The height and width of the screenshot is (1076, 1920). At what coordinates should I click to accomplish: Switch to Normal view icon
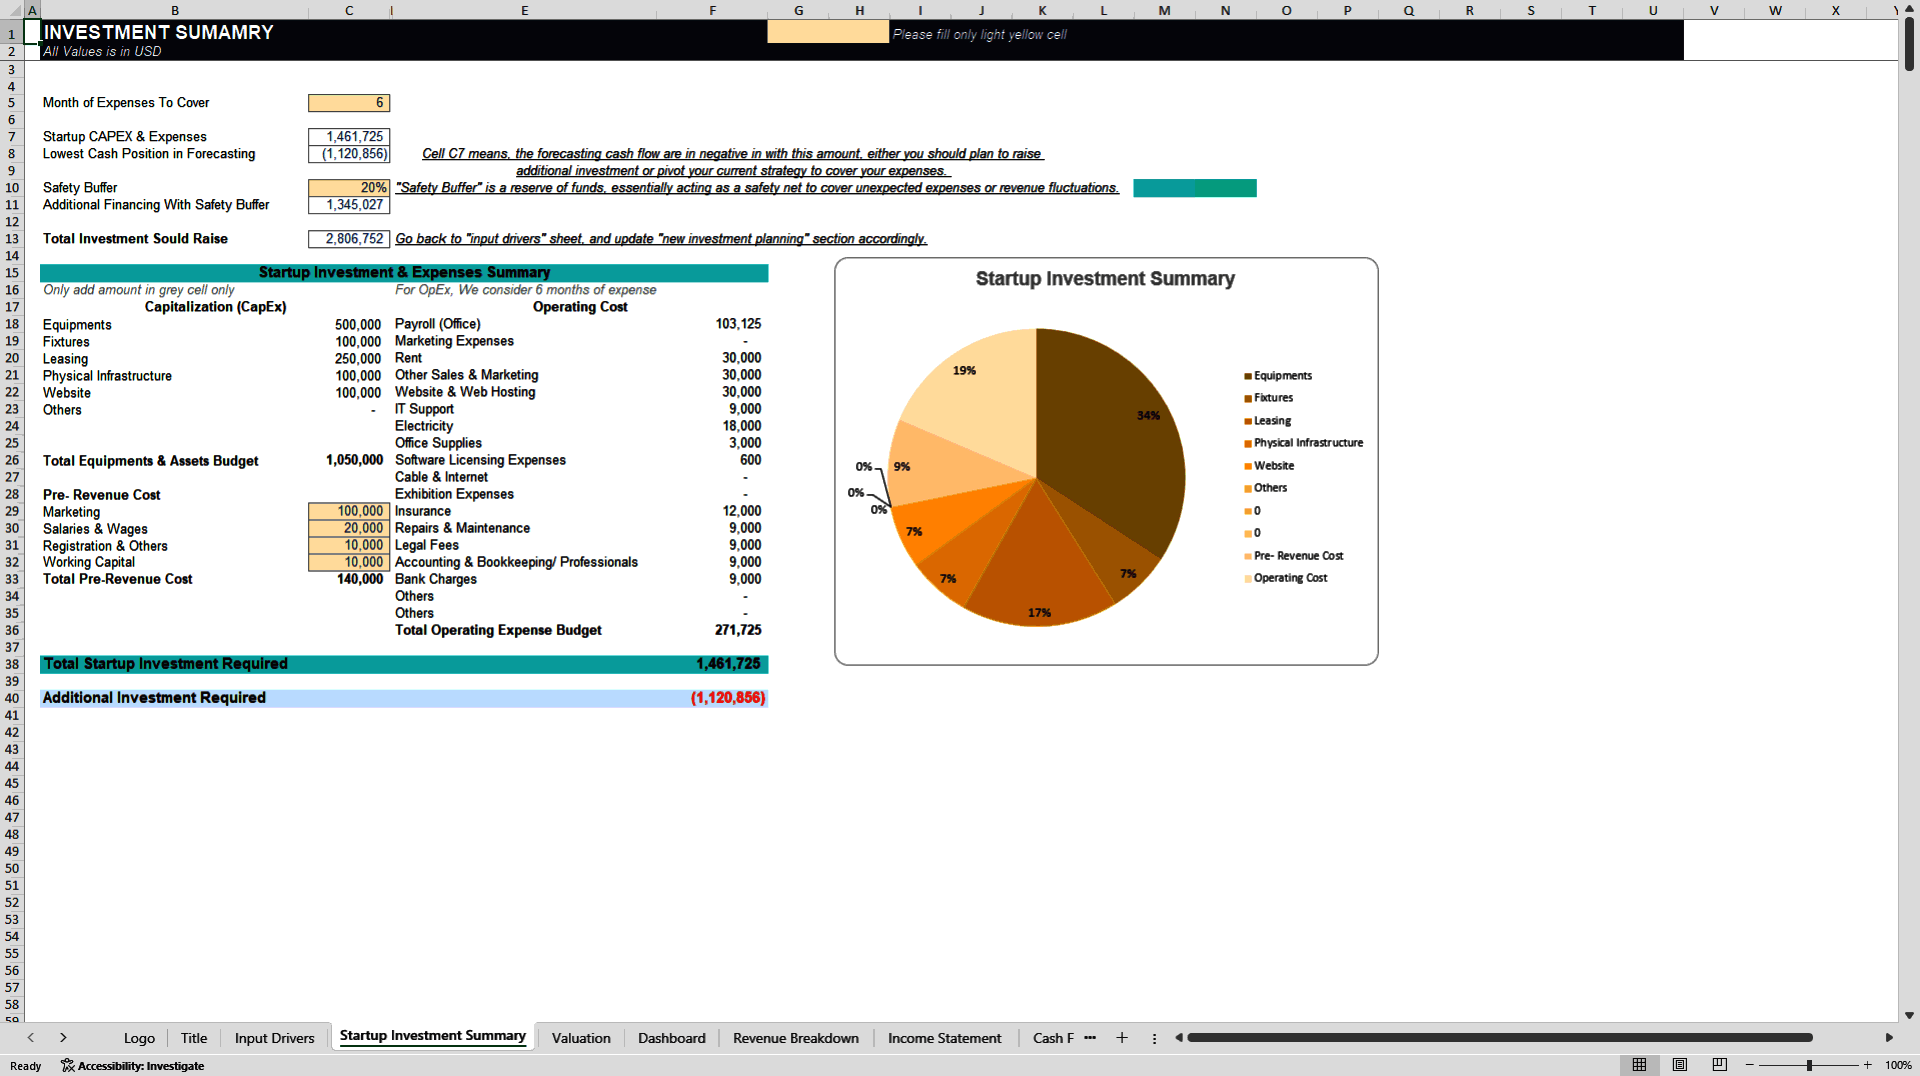[x=1639, y=1065]
